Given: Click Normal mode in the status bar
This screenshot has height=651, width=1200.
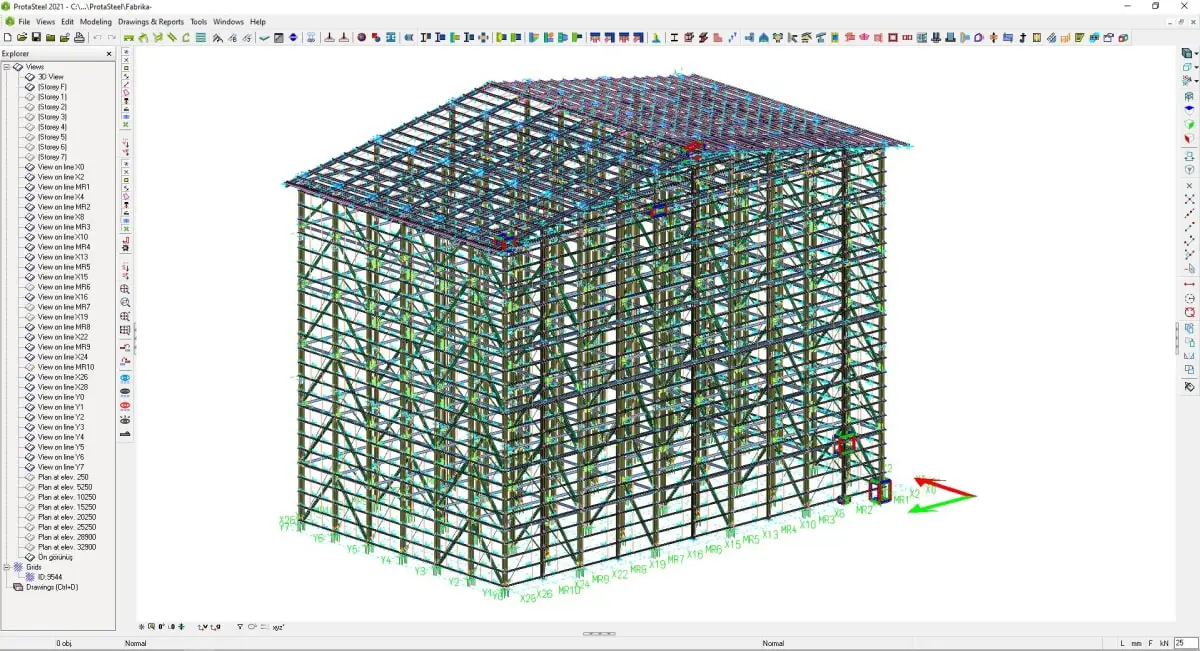Looking at the screenshot, I should tap(136, 643).
